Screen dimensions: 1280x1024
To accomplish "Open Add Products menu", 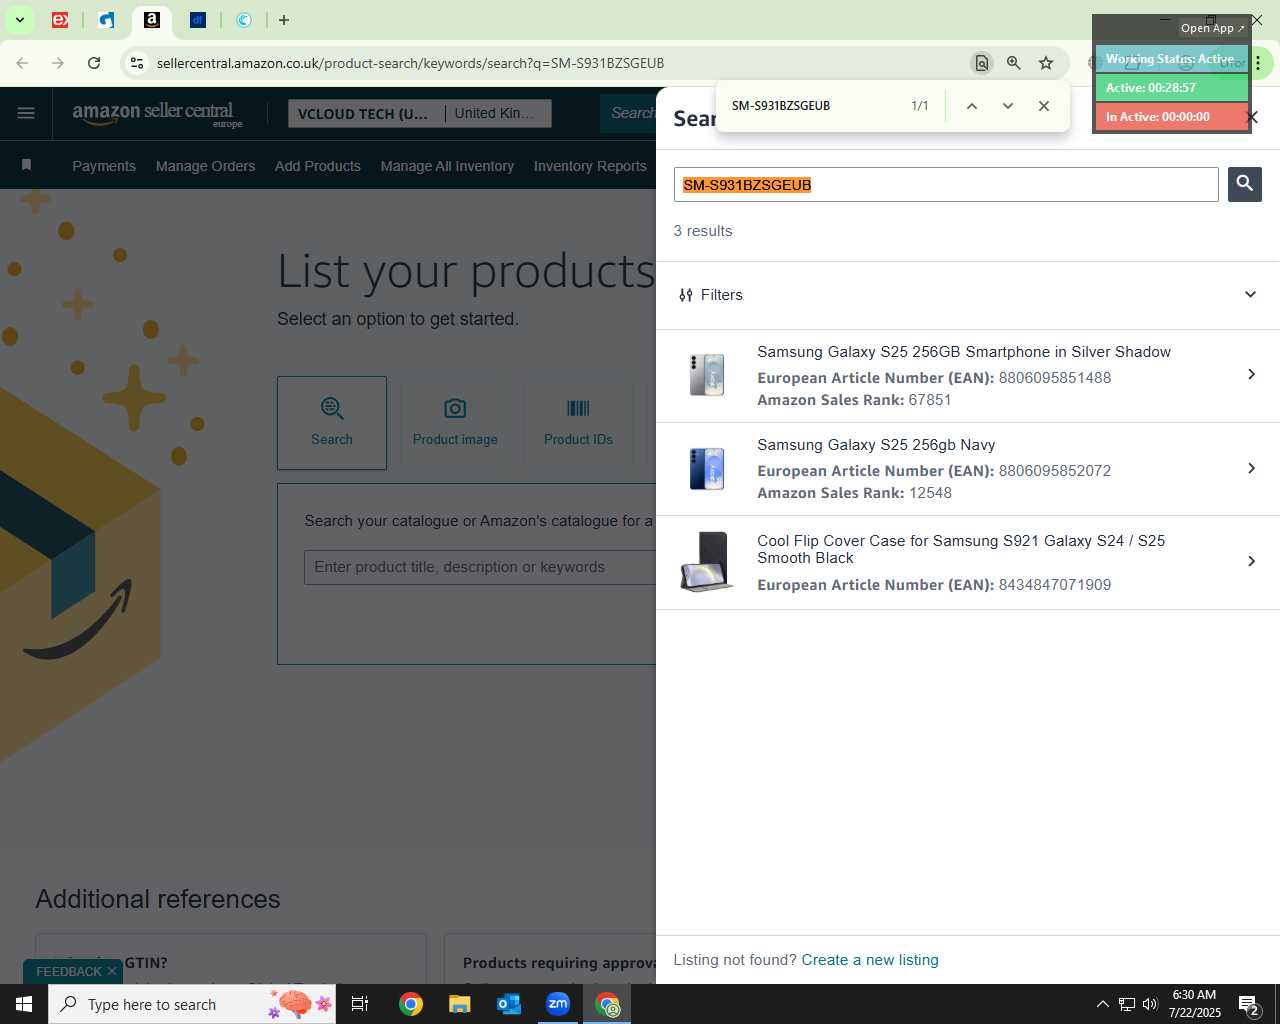I will pos(318,166).
